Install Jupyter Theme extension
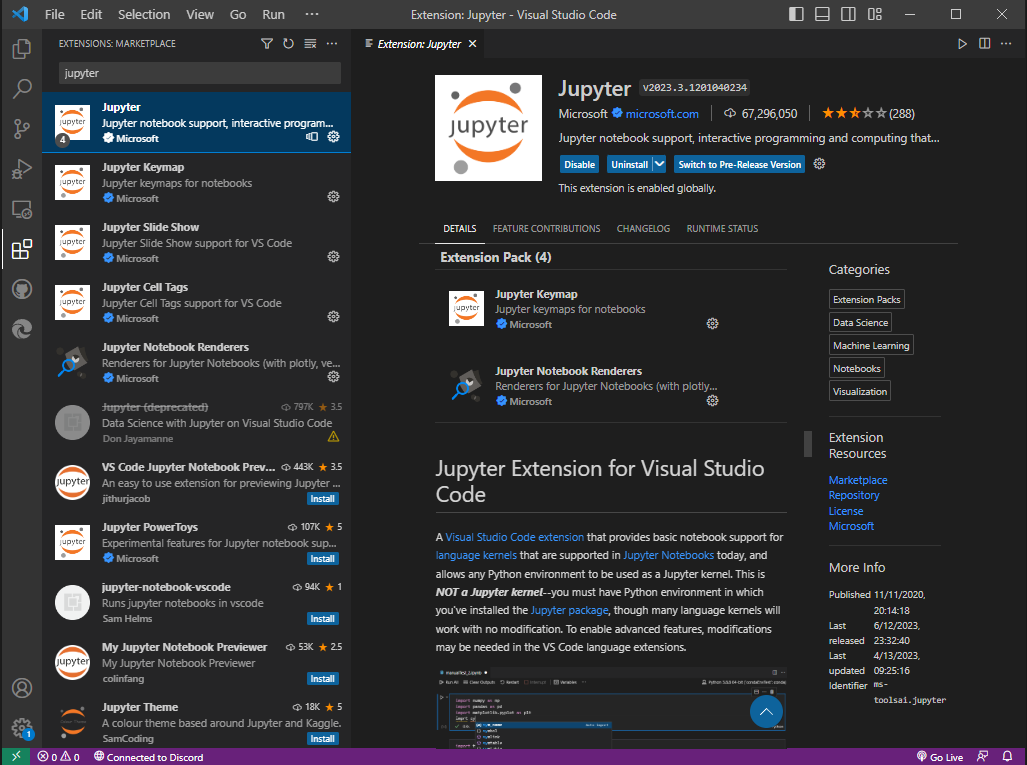Viewport: 1027px width, 765px height. pyautogui.click(x=322, y=738)
